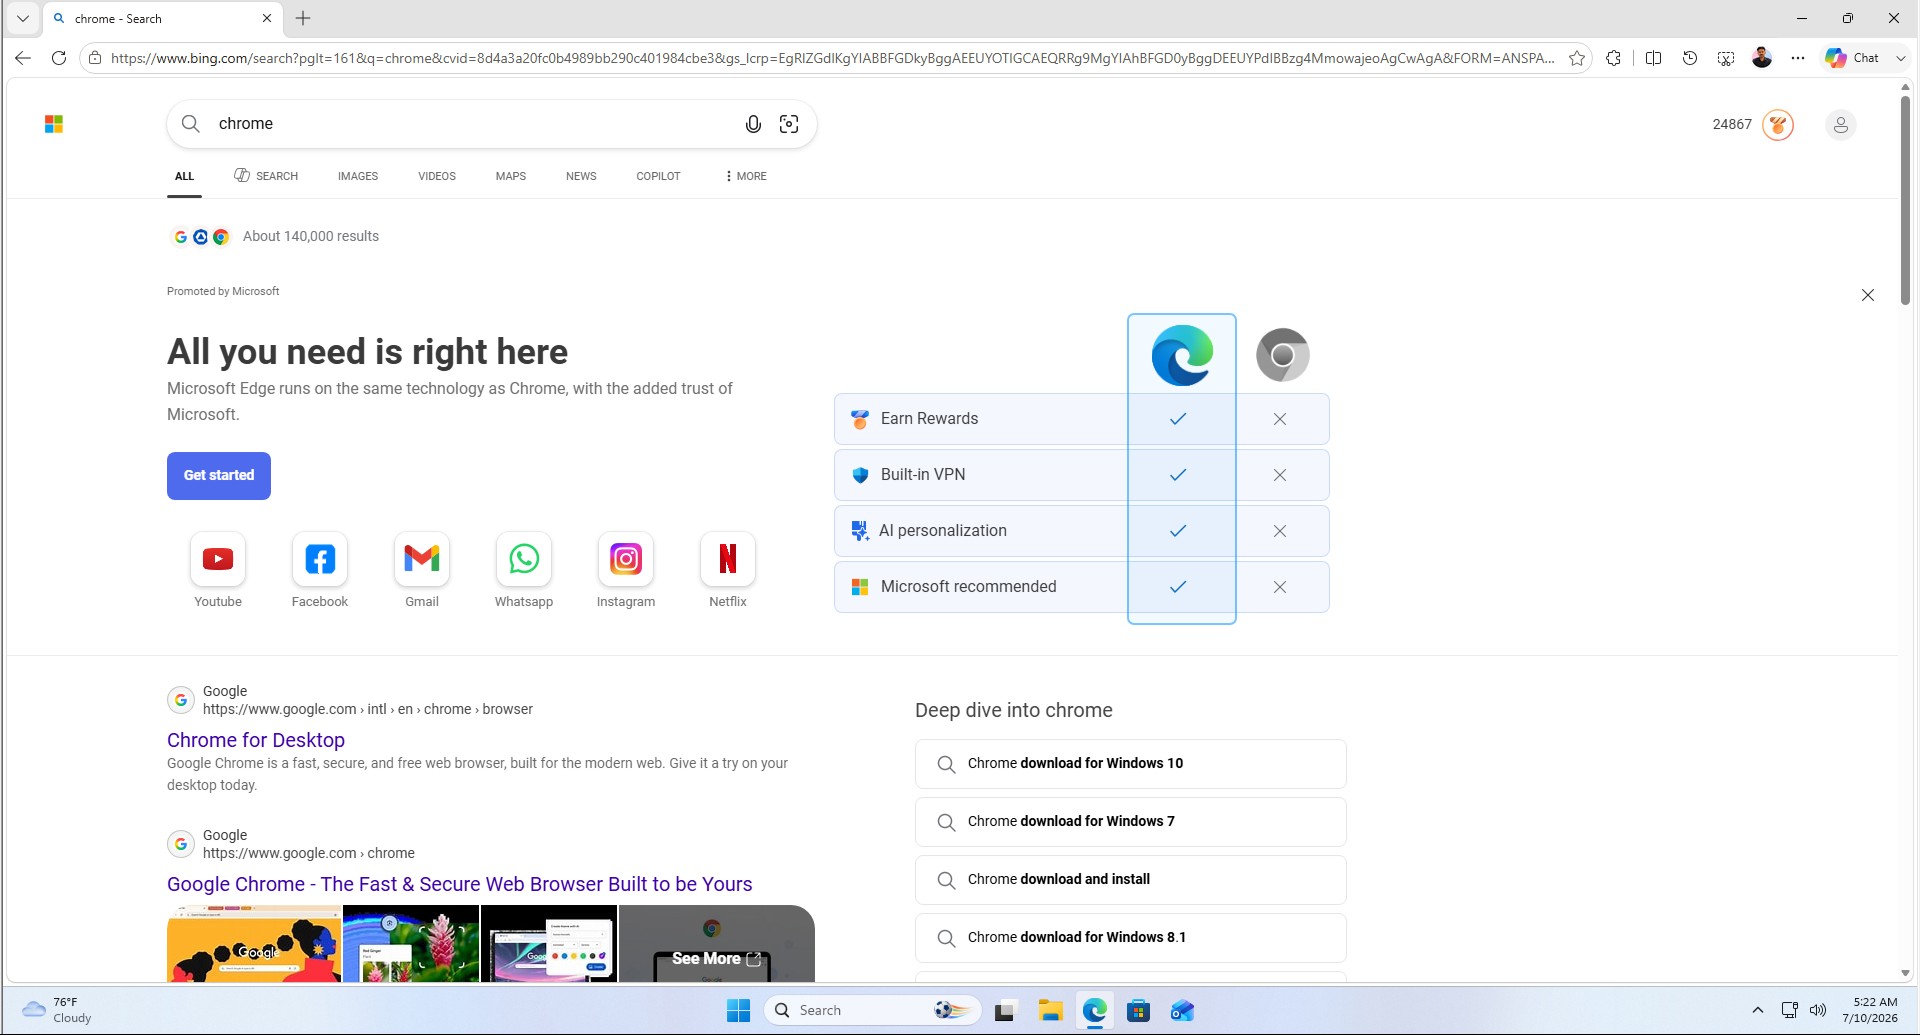Switch to the VIDEOS tab
This screenshot has height=1035, width=1920.
437,176
